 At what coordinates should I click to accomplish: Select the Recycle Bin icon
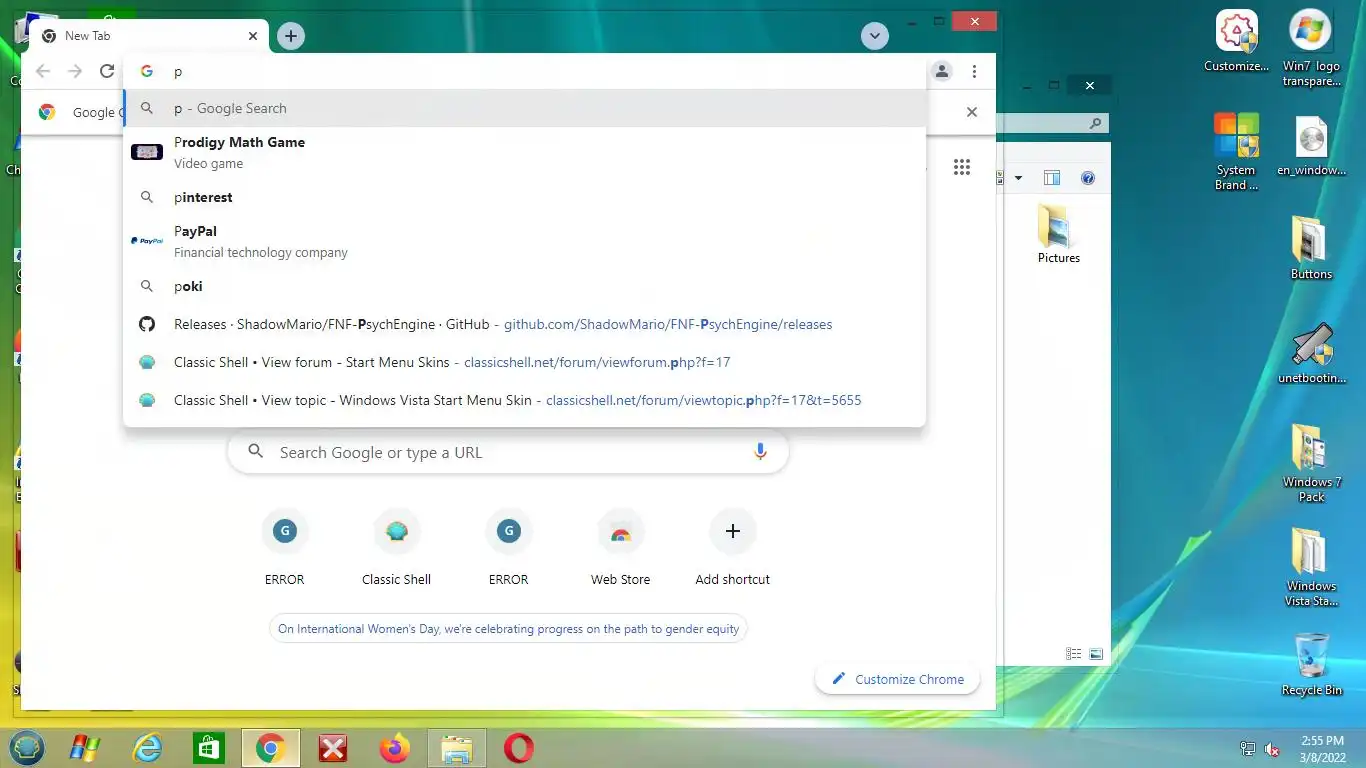[1311, 664]
